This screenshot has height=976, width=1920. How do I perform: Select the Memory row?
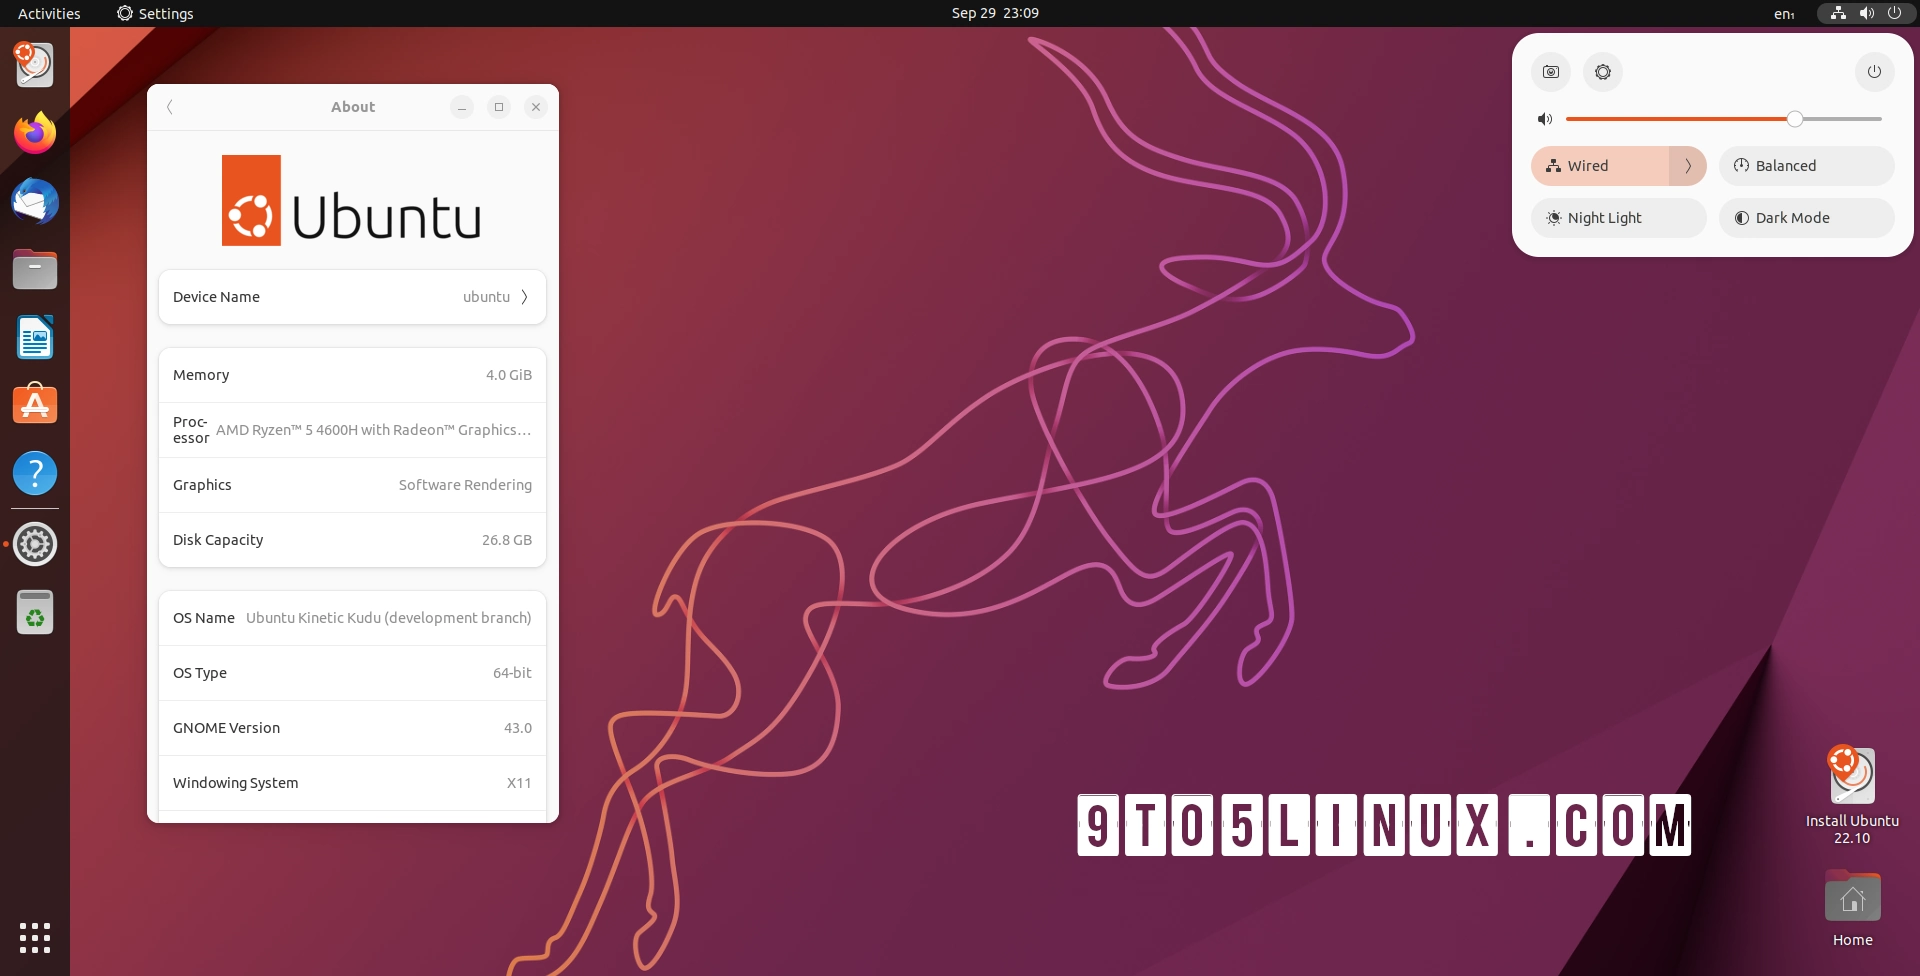pyautogui.click(x=352, y=375)
